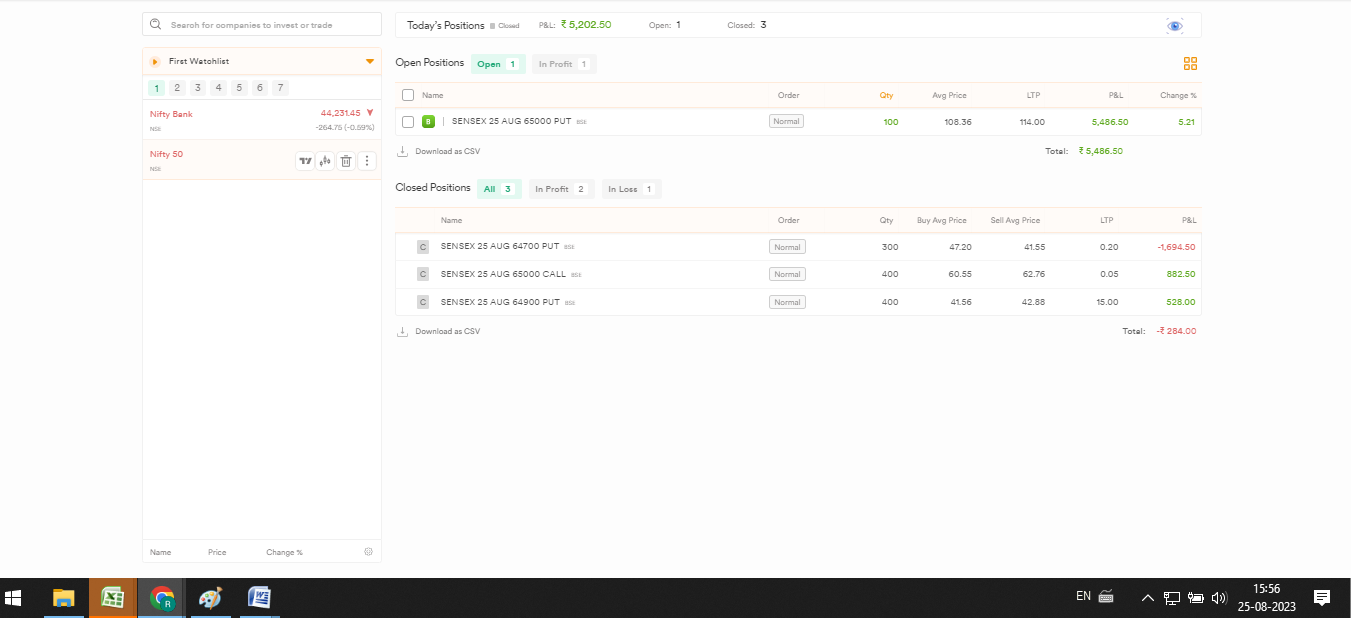The height and width of the screenshot is (618, 1351).
Task: Open the volume control in system tray
Action: [1219, 598]
